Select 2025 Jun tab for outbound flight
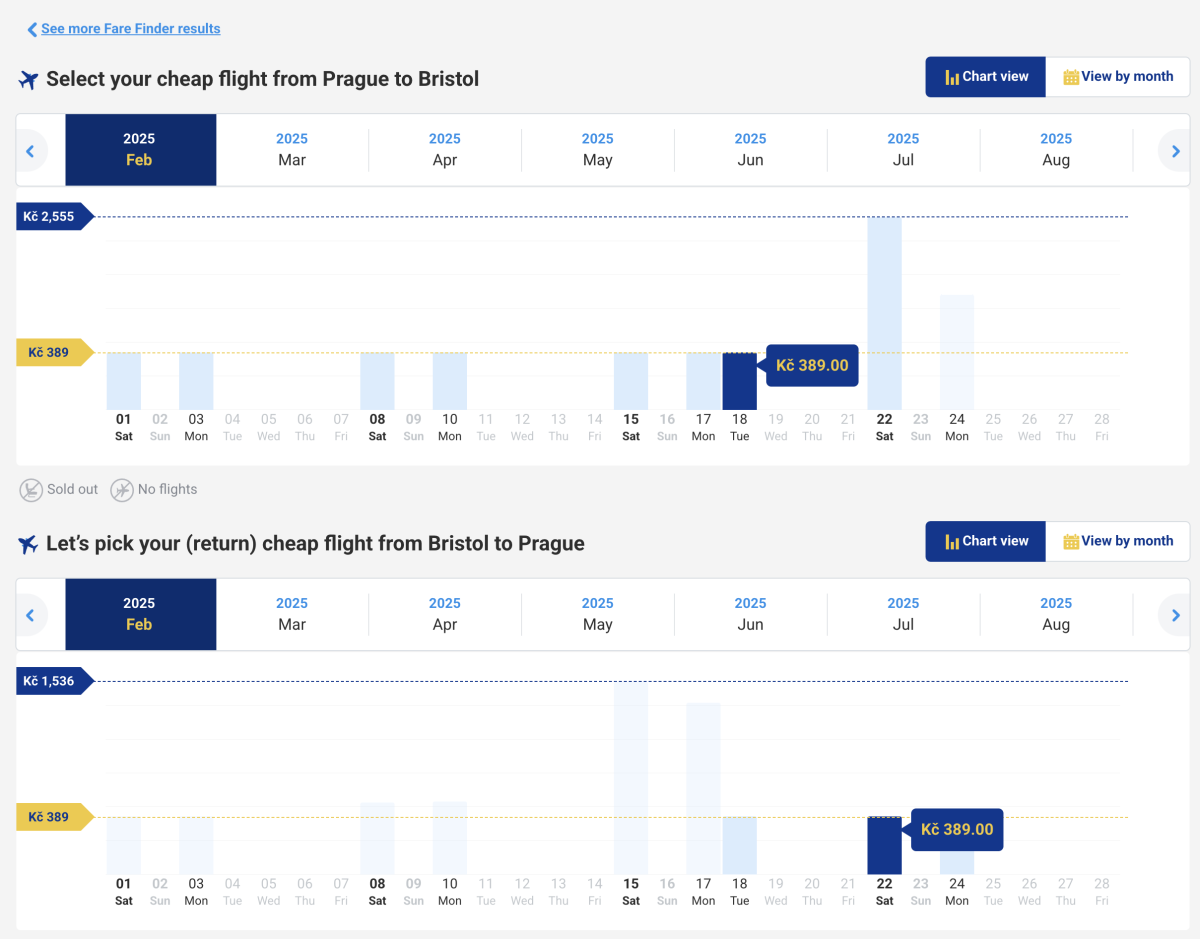The image size is (1200, 939). coord(750,150)
